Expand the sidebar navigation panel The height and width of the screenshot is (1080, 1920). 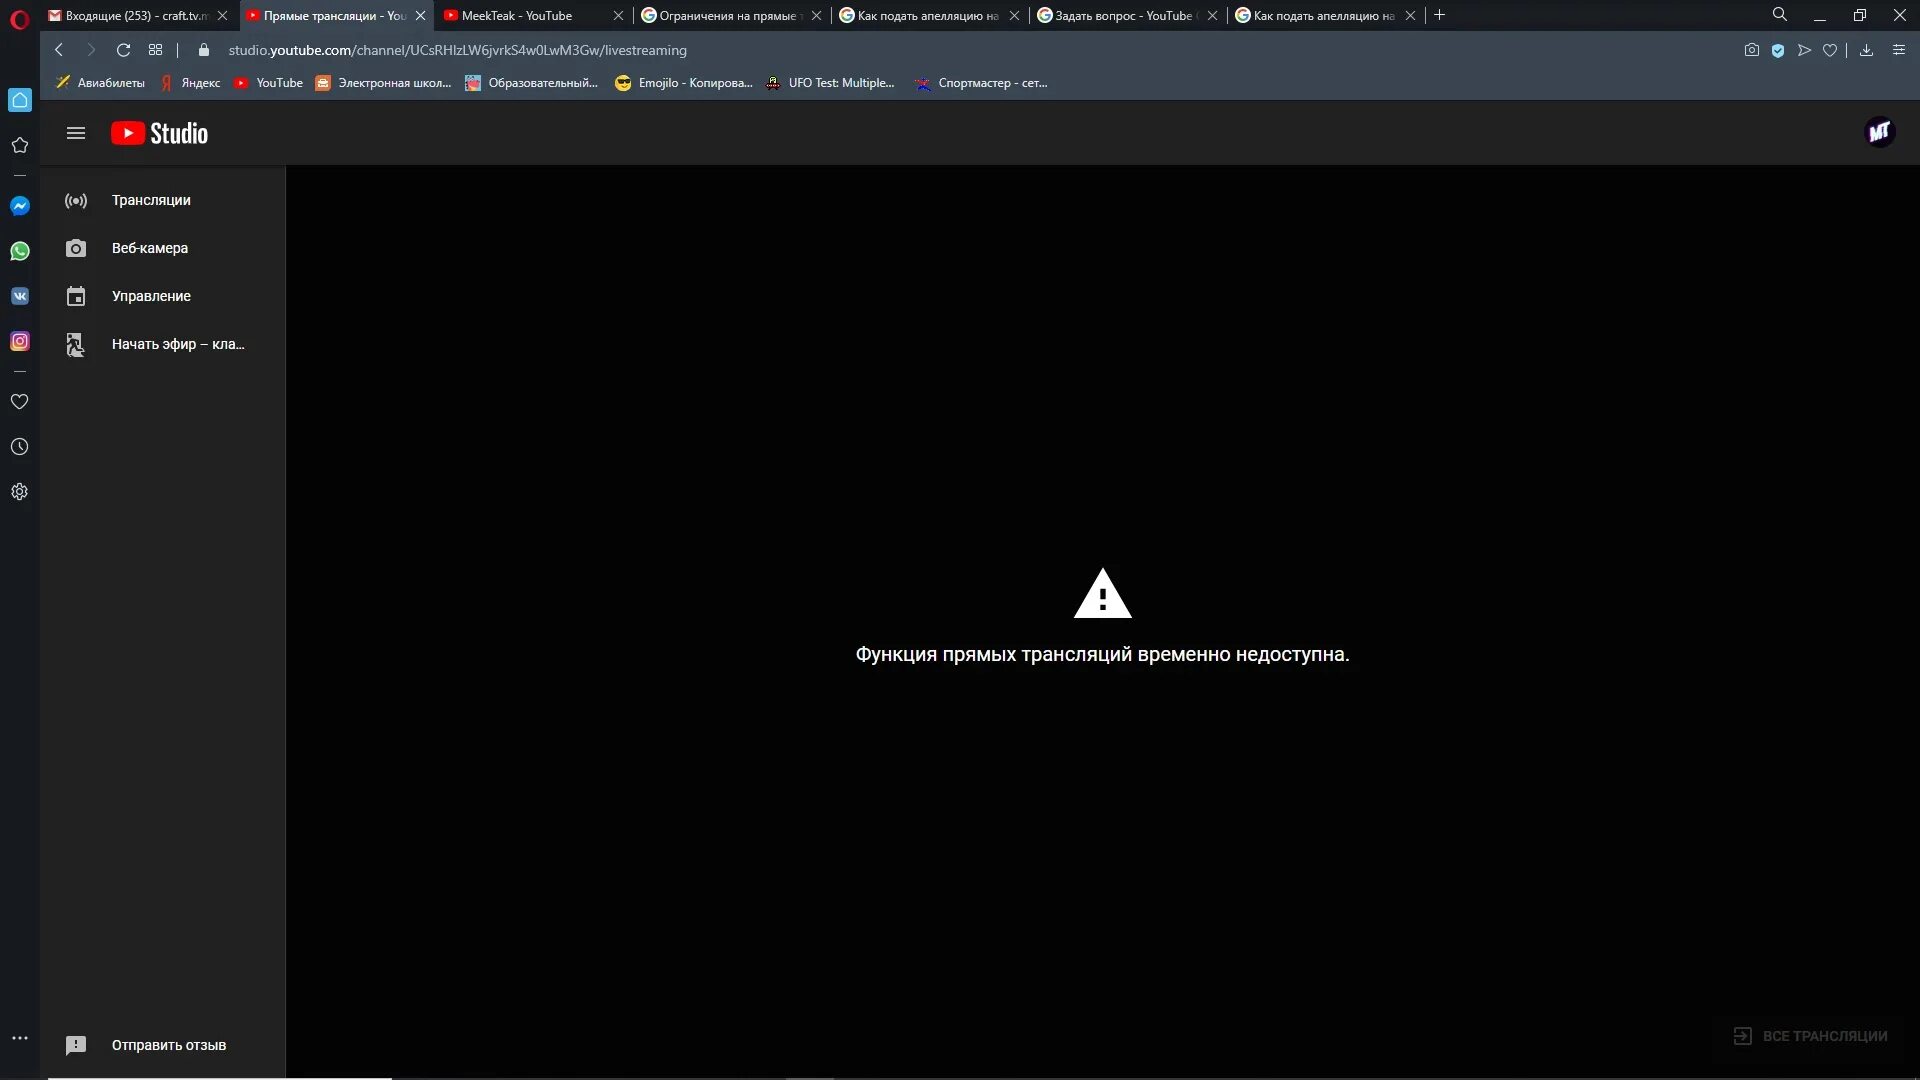click(75, 131)
